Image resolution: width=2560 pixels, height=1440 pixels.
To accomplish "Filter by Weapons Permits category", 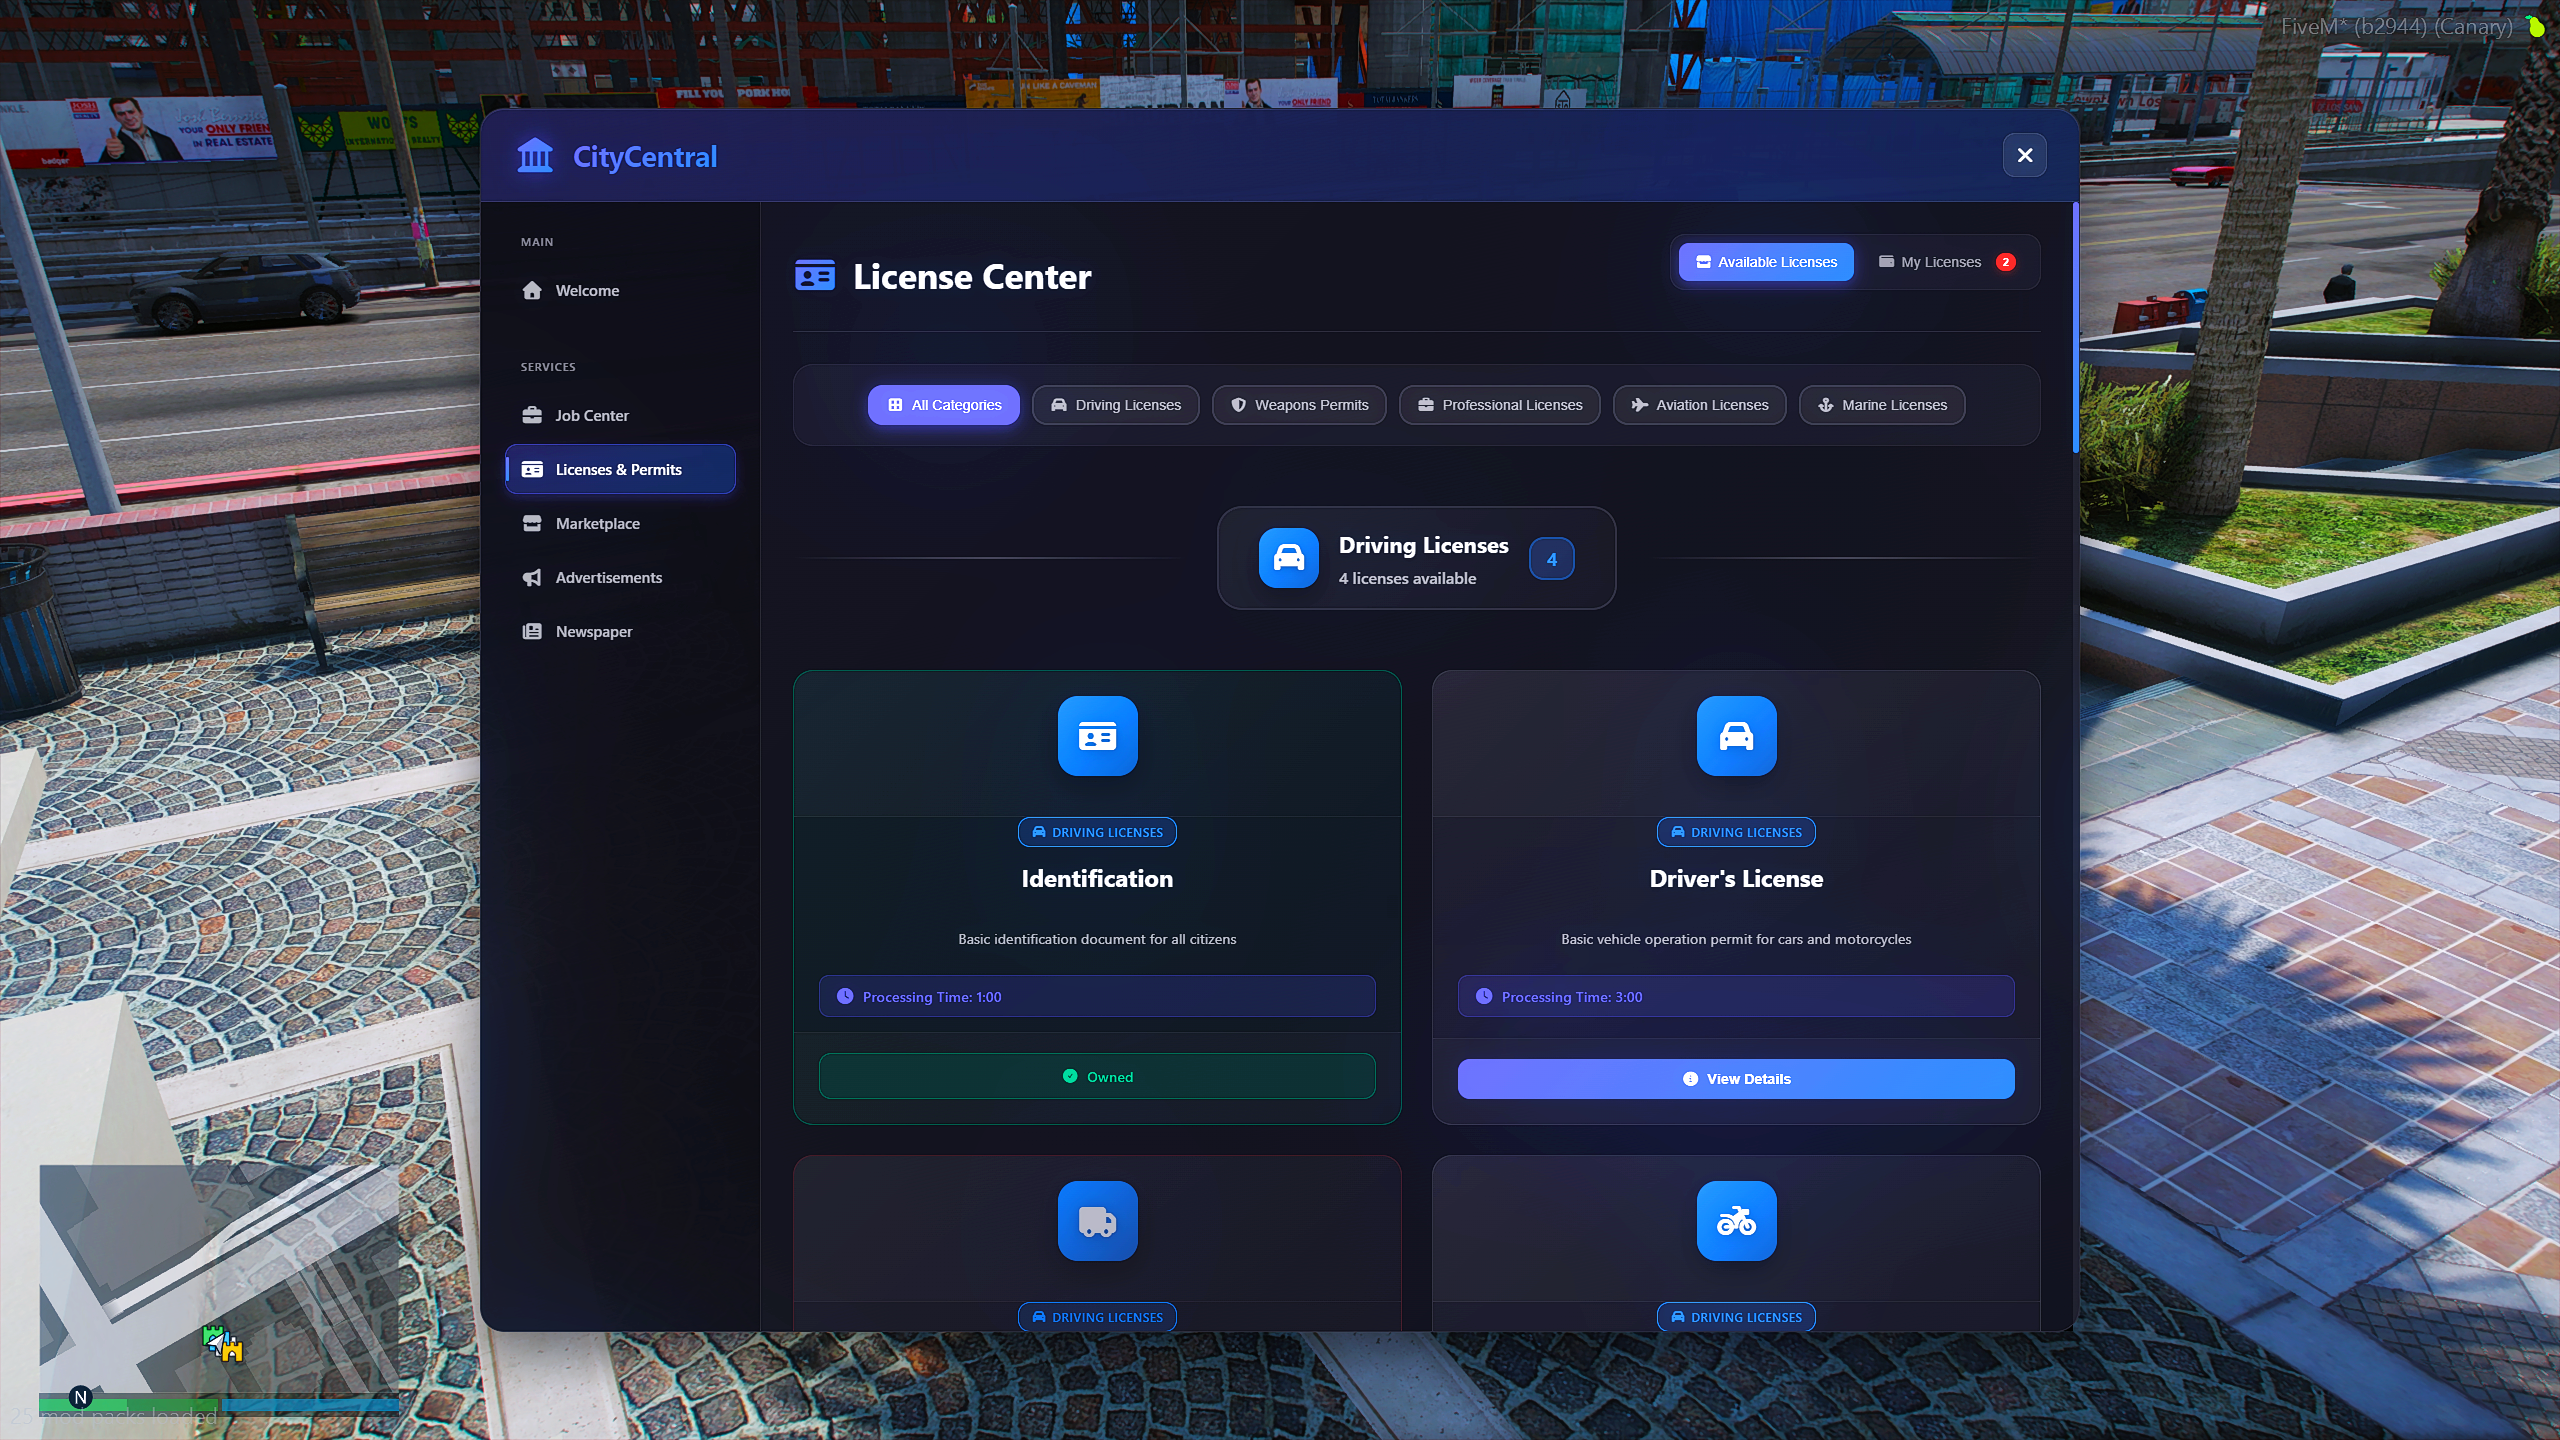I will coord(1298,405).
